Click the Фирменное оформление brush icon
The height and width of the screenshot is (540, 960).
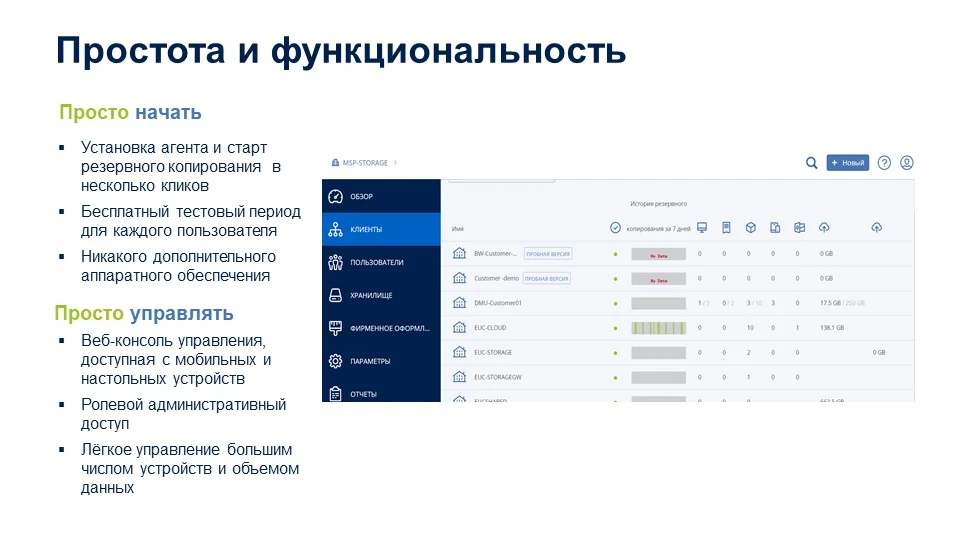pyautogui.click(x=336, y=328)
